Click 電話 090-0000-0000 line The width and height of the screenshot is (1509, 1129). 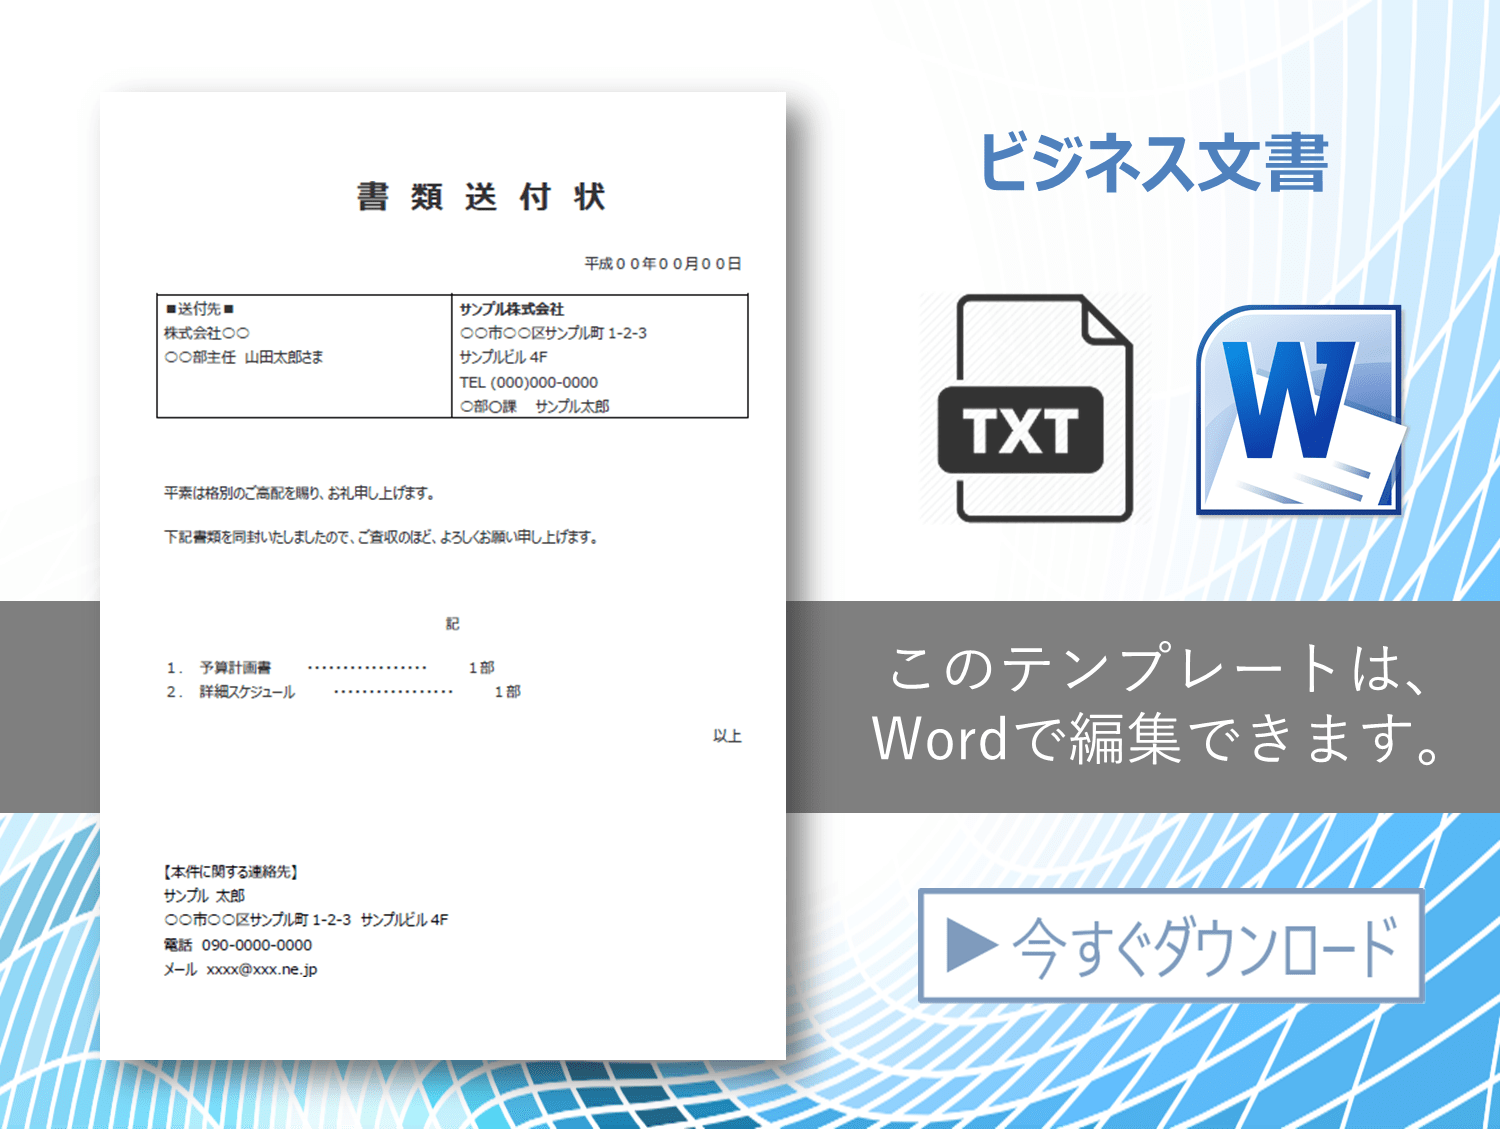coord(238,945)
